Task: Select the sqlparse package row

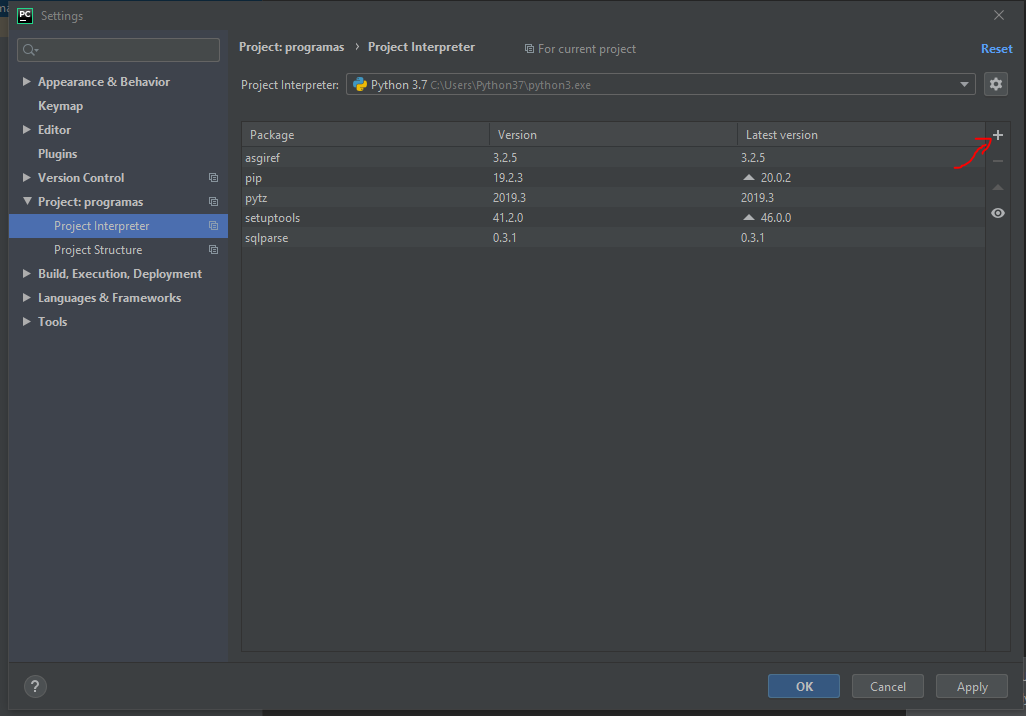Action: (x=613, y=238)
